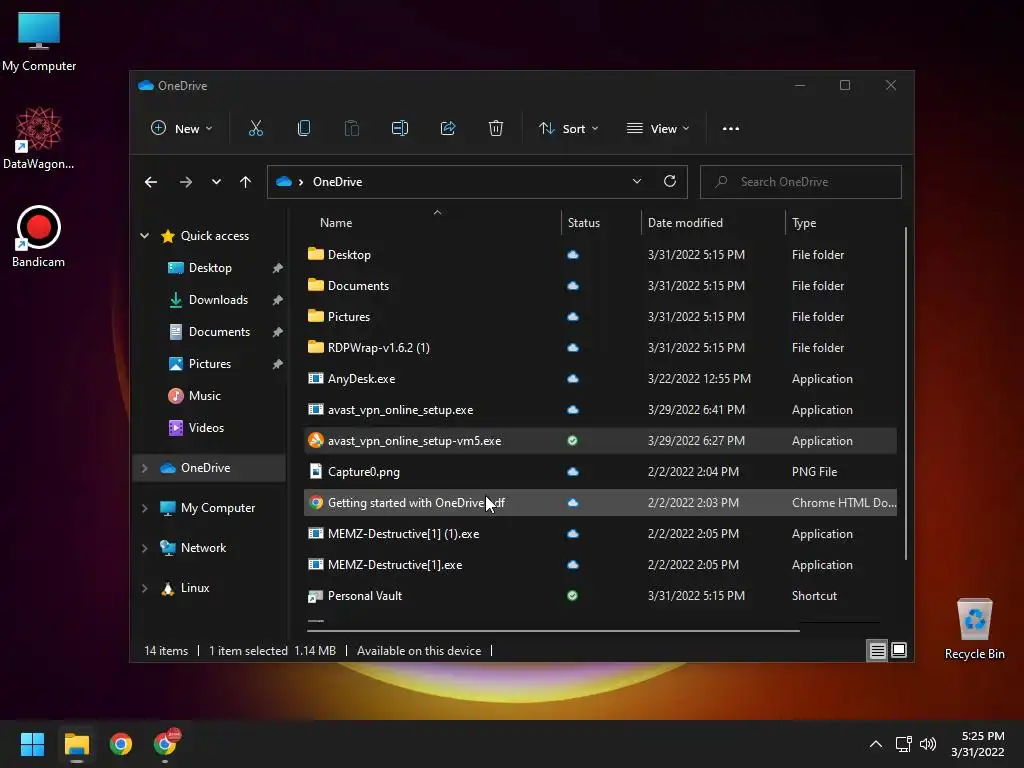
Task: Click the Cut scissors icon in toolbar
Action: coord(255,129)
